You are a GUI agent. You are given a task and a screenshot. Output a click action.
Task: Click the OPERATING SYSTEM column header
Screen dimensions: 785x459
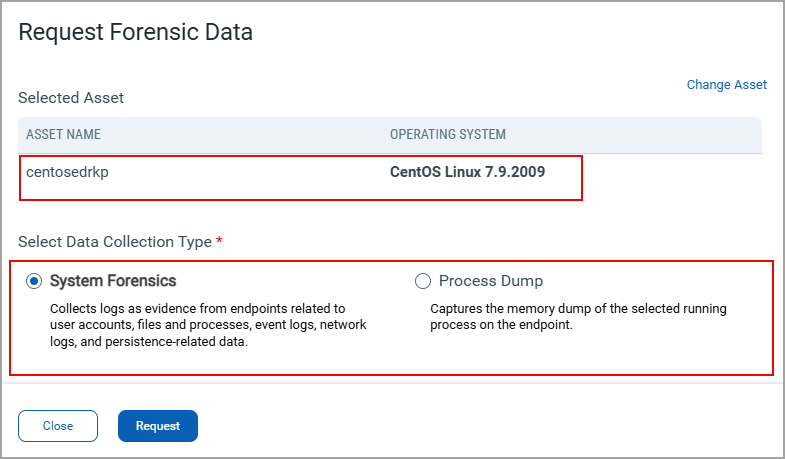447,135
